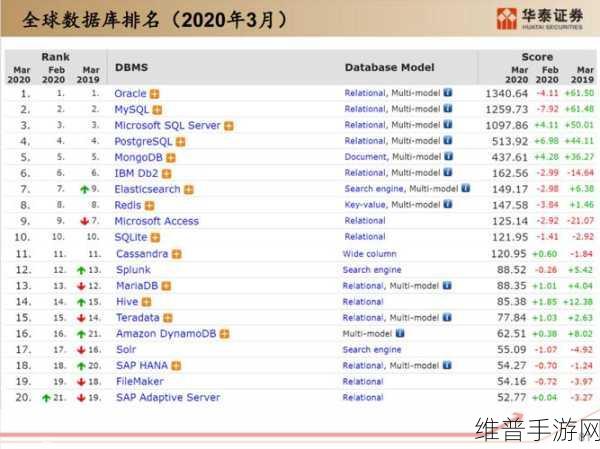Click the plus icon beside Amazon DynamoDB

click(x=225, y=334)
